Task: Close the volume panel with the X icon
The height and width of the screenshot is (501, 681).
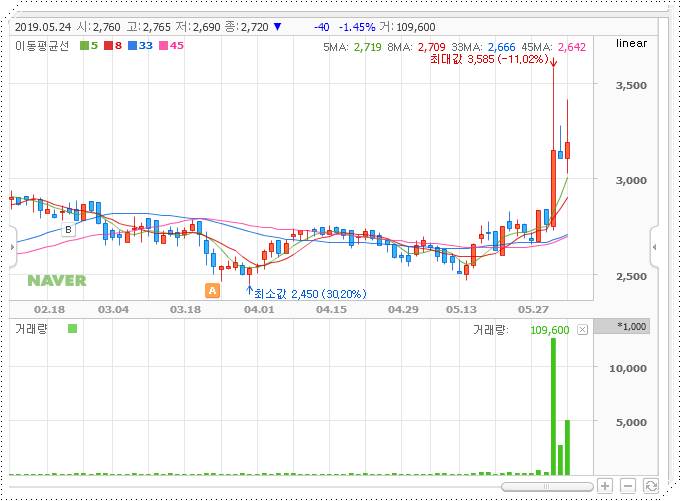Action: pos(582,330)
